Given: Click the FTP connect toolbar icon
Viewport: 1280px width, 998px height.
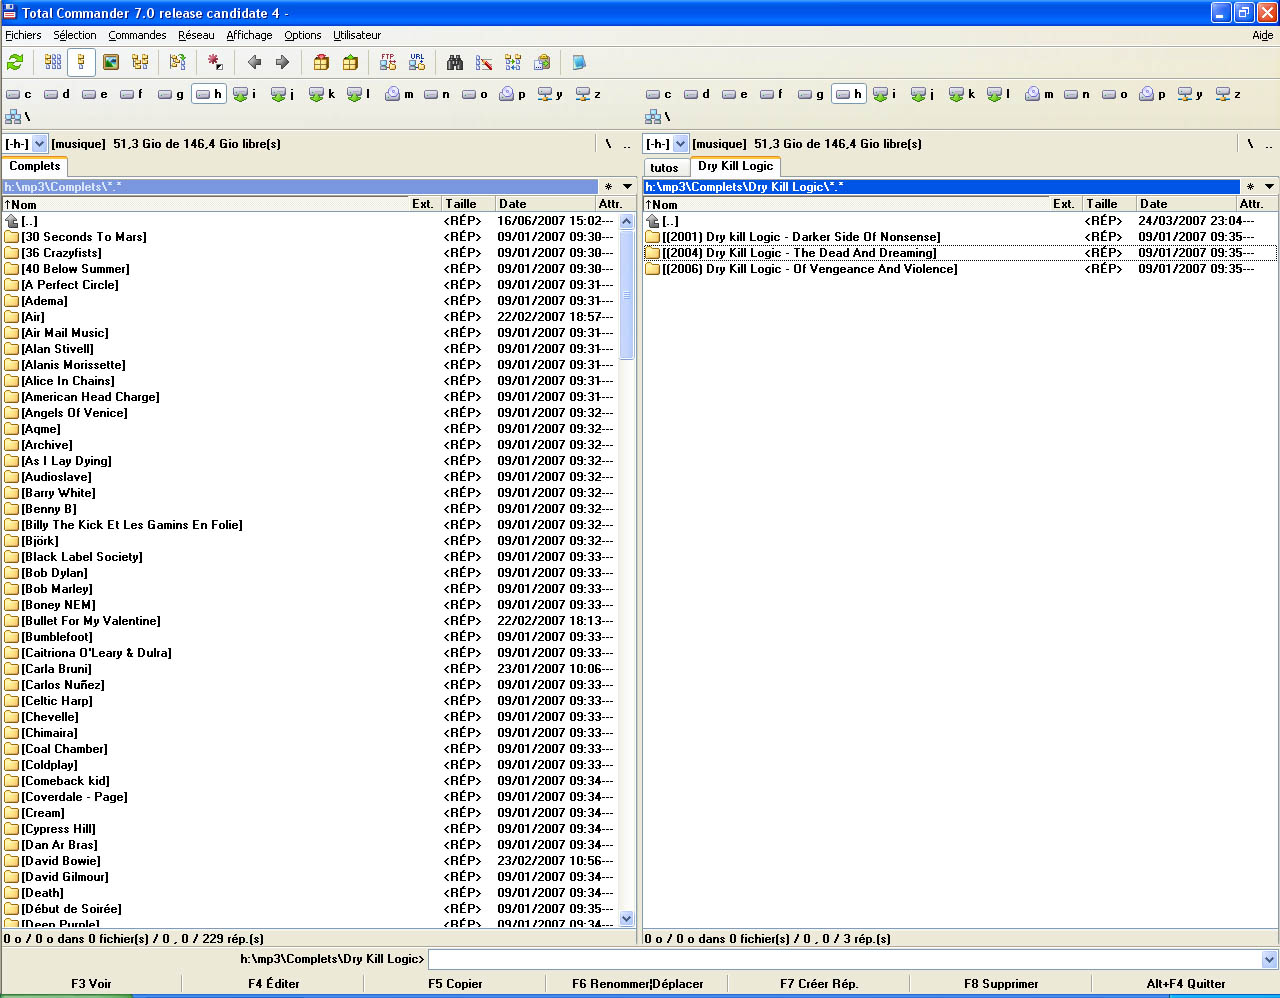Looking at the screenshot, I should pyautogui.click(x=388, y=62).
